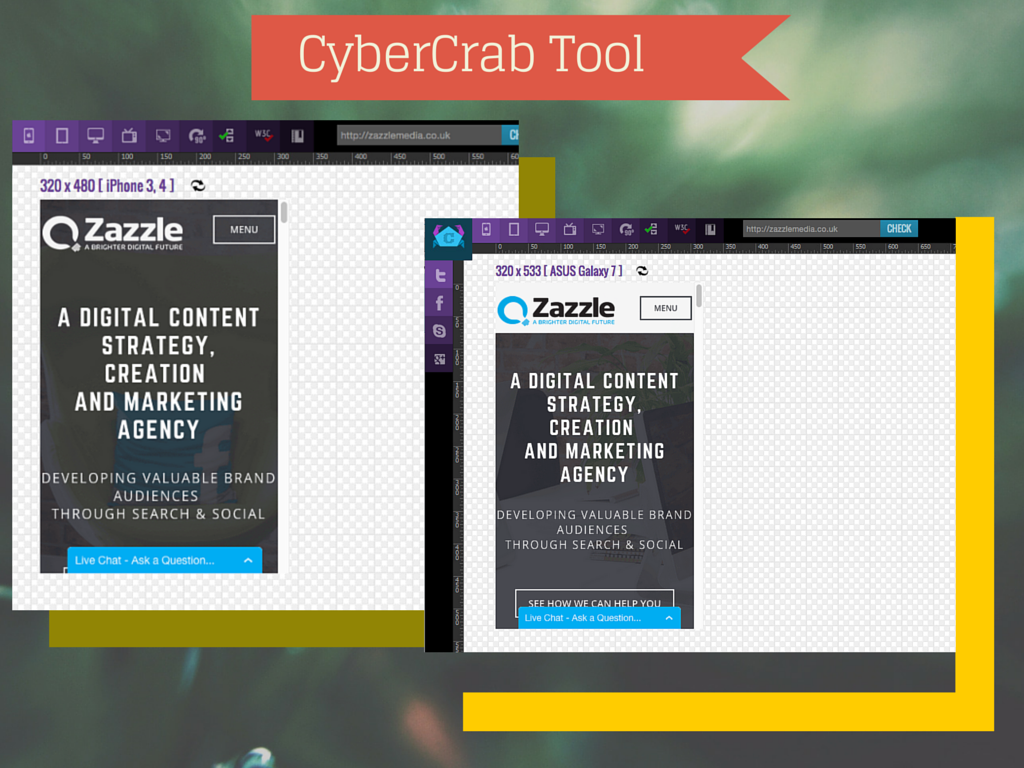
Task: Click the CyberCrab crab logo in the ASUS window
Action: coord(448,238)
